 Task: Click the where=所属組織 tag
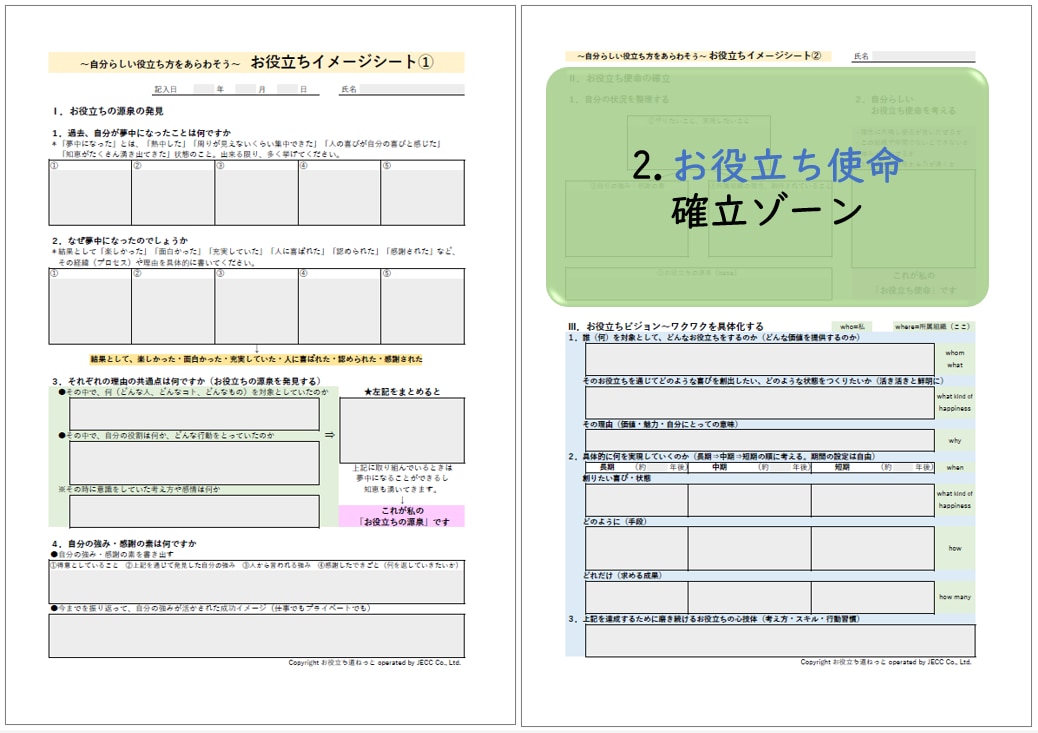click(932, 326)
